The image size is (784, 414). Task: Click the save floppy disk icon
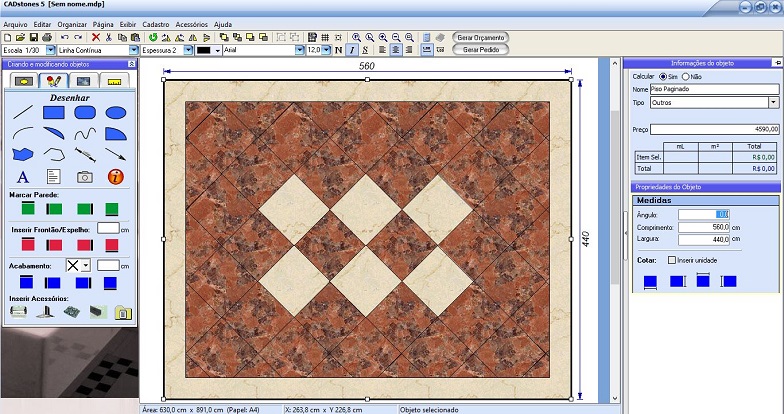click(34, 38)
